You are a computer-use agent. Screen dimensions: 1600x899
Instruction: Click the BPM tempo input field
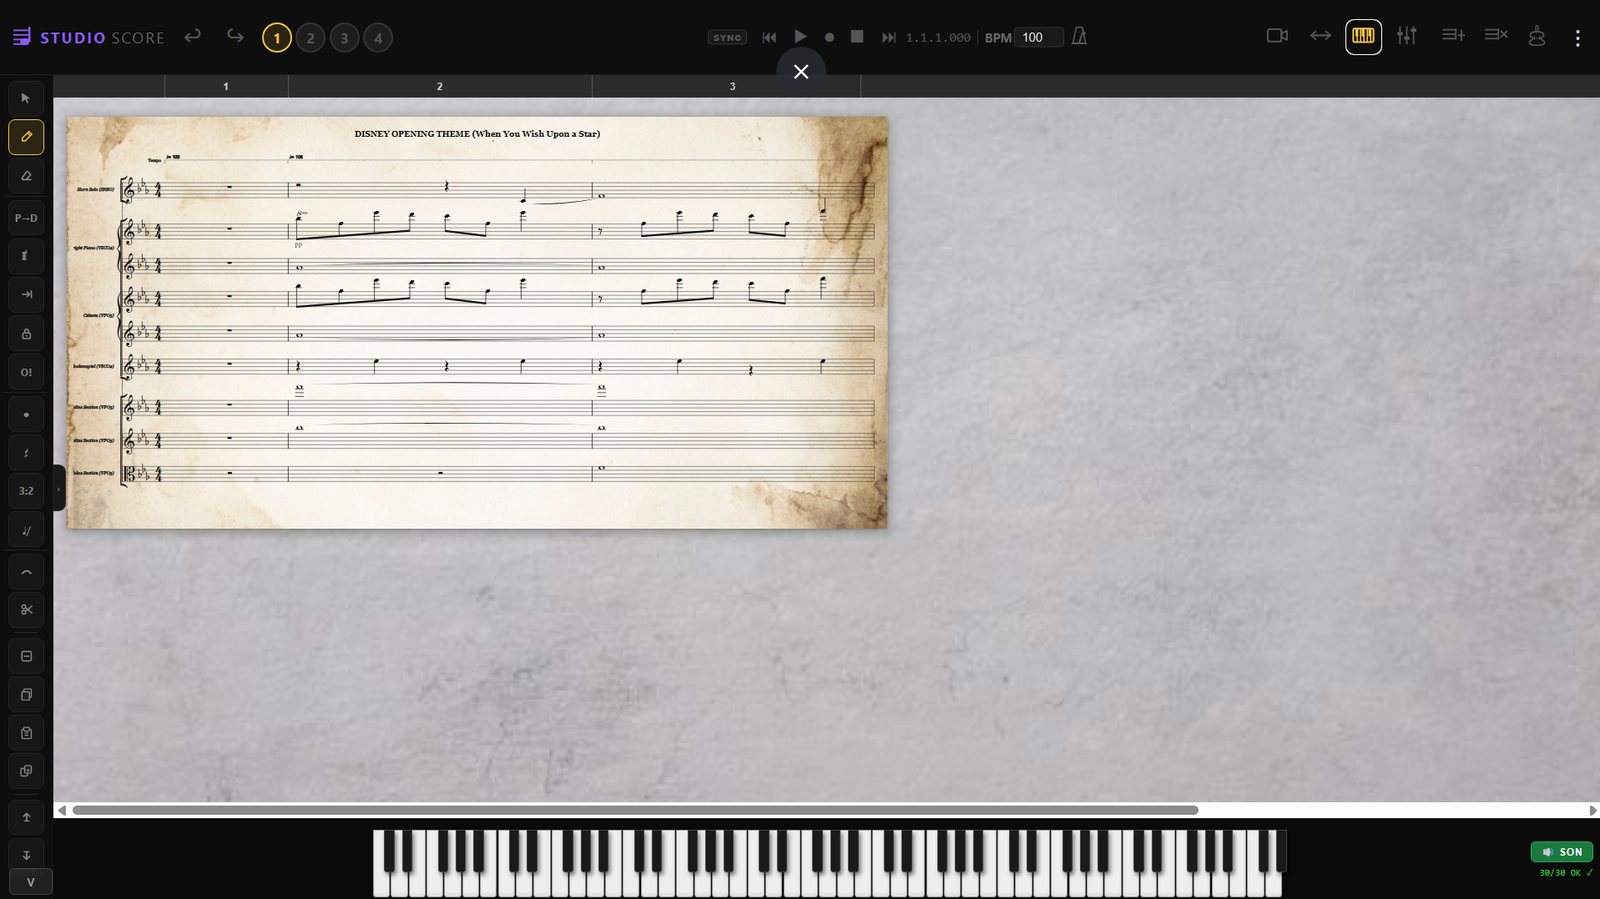click(1039, 37)
